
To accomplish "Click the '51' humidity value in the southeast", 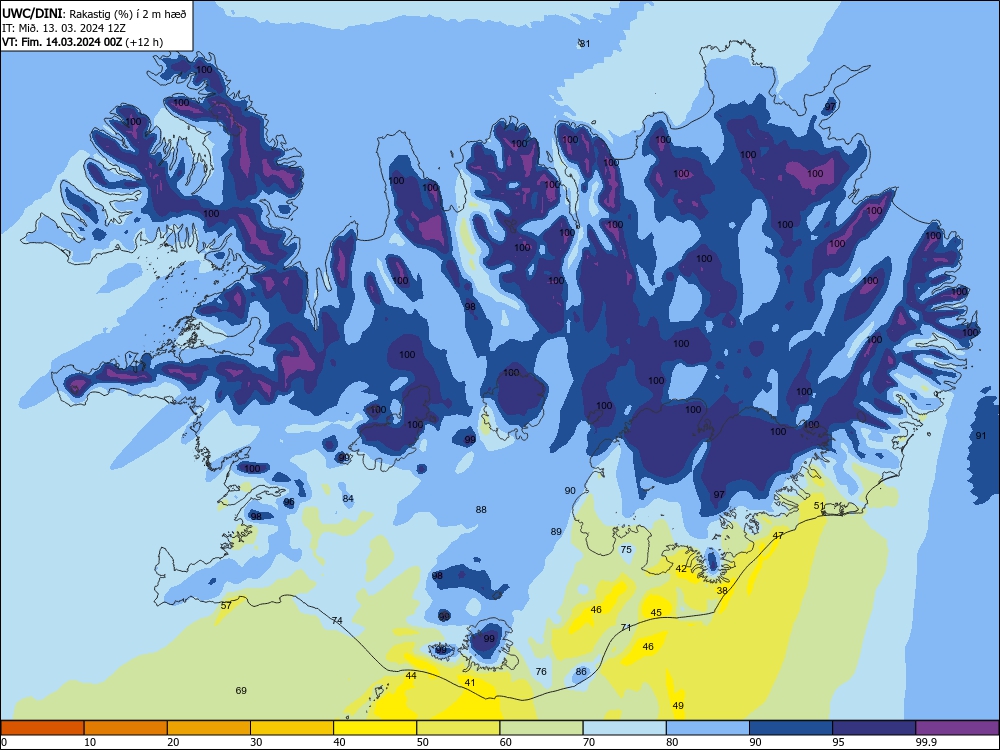I will 820,506.
